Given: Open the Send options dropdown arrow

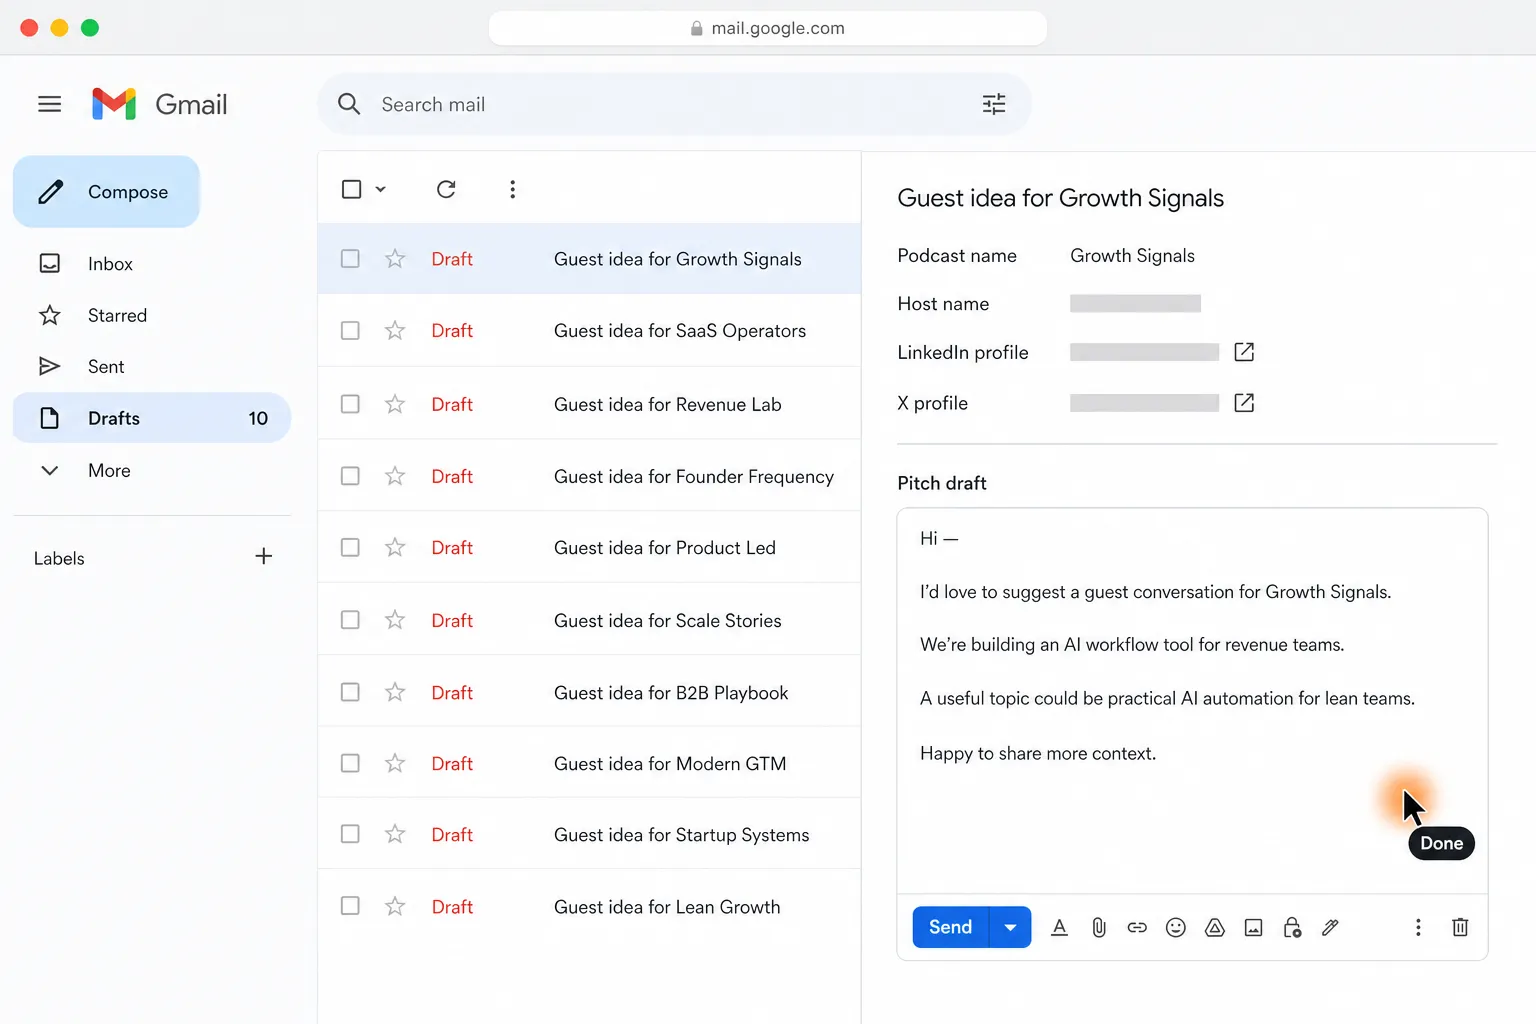Looking at the screenshot, I should pos(1011,928).
